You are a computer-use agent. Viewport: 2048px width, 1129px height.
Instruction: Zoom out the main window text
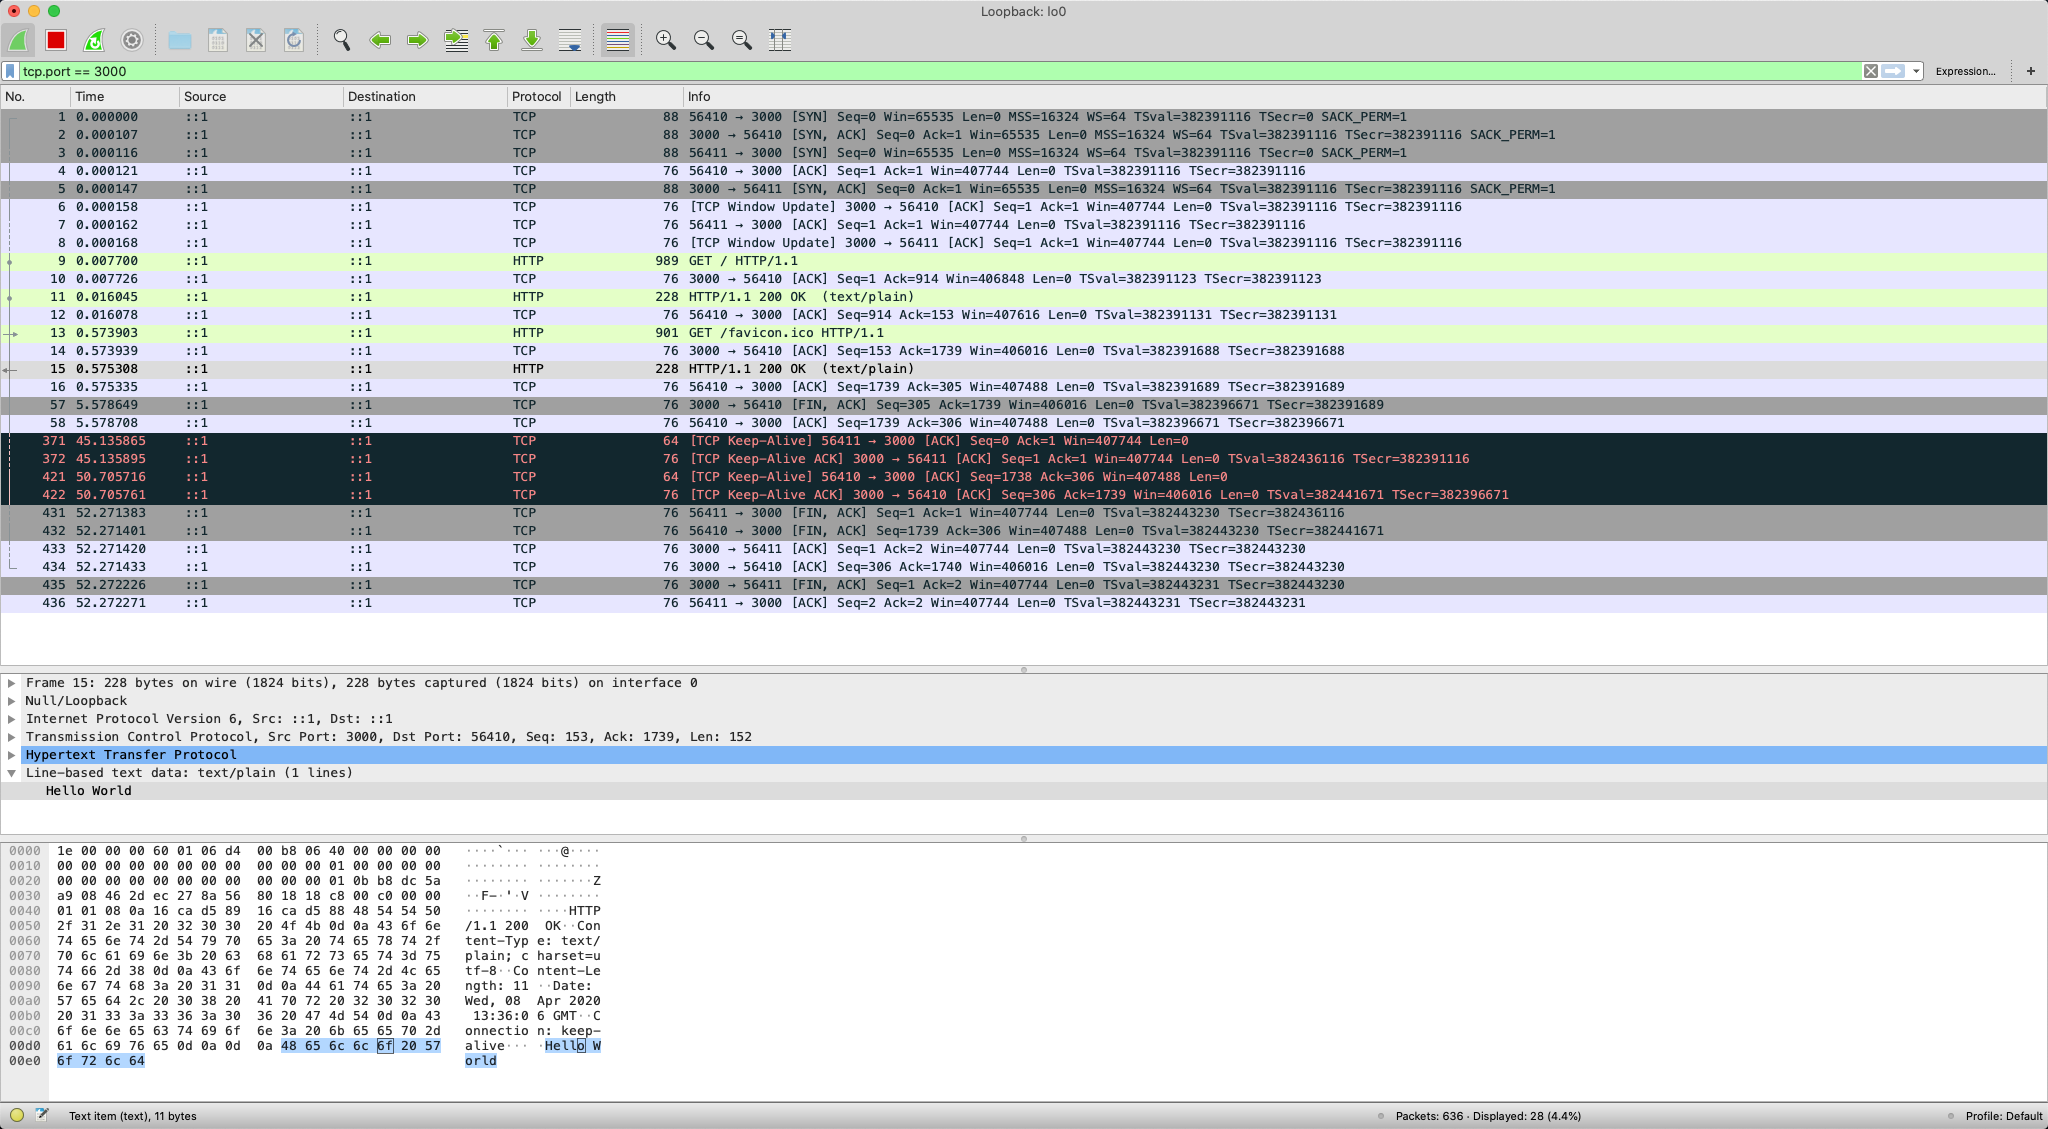704,40
